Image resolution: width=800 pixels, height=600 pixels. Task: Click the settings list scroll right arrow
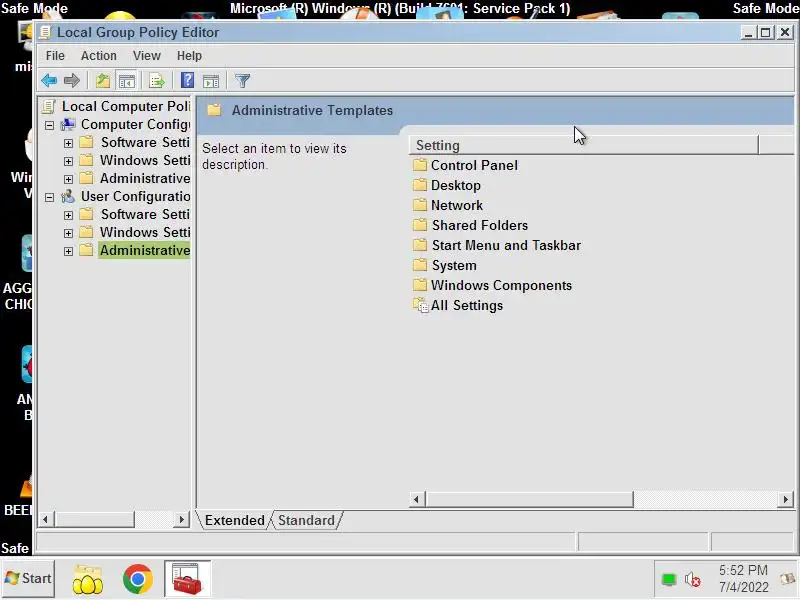click(785, 499)
